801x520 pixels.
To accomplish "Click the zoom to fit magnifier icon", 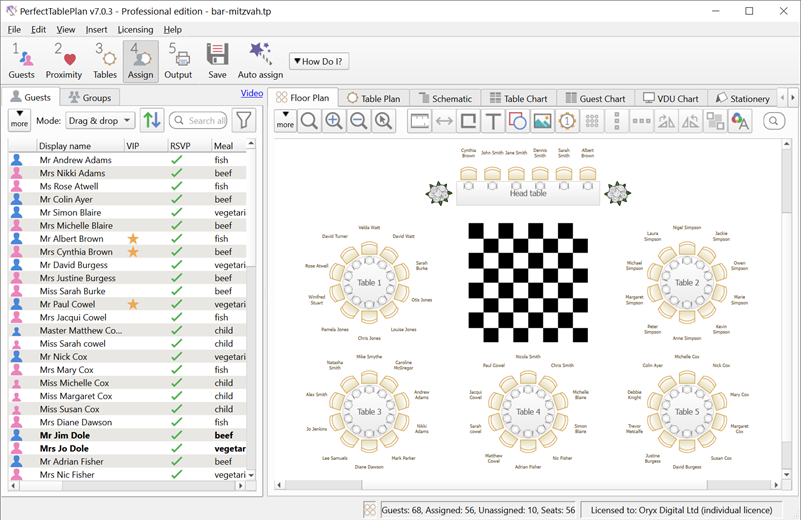I will pos(309,121).
